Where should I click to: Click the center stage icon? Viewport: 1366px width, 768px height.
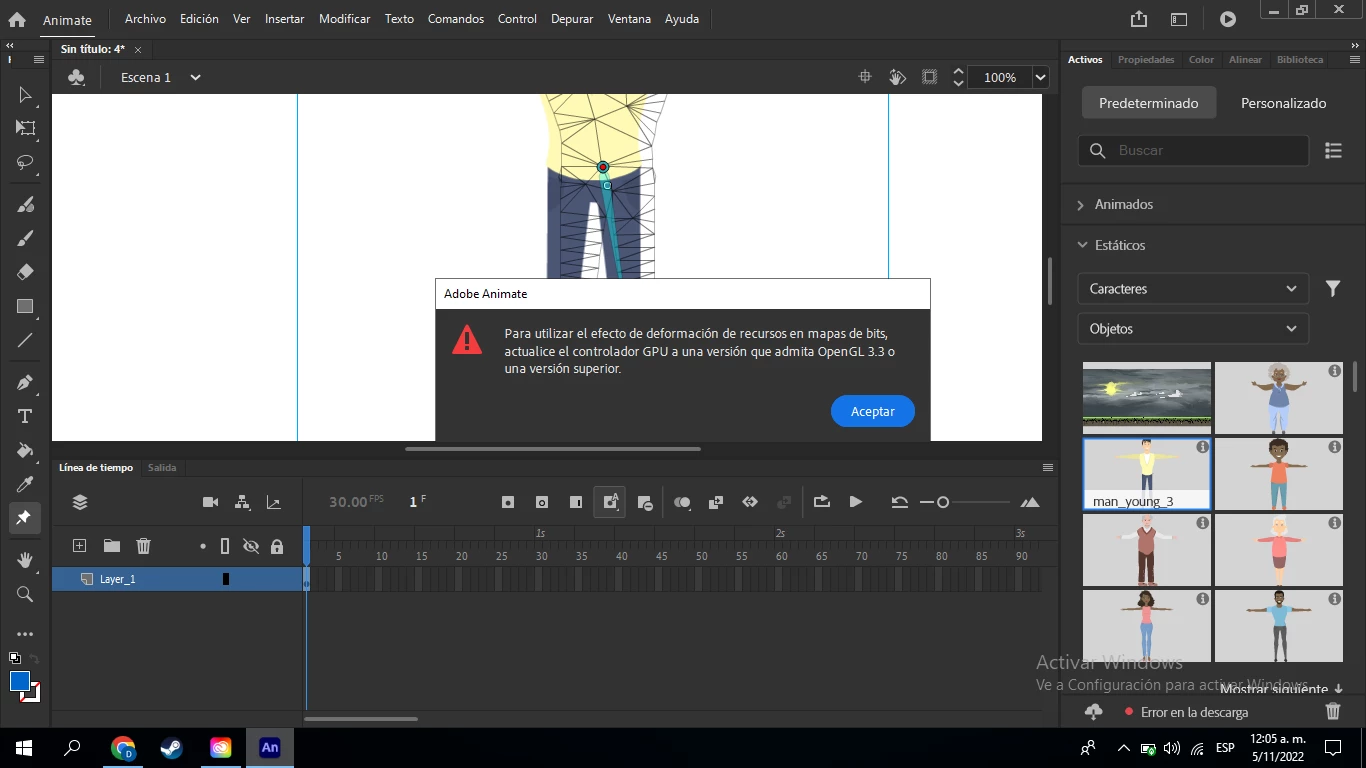click(x=866, y=77)
